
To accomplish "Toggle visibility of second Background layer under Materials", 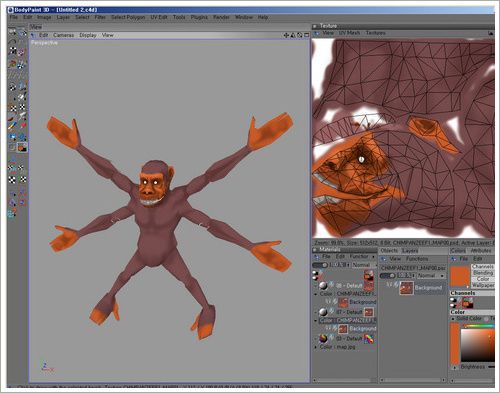I will pyautogui.click(x=328, y=328).
